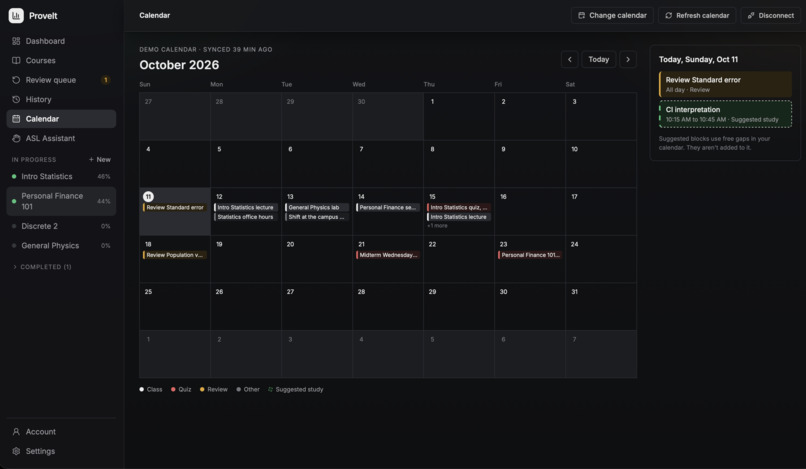
Task: Open General Physics lab event
Action: pyautogui.click(x=317, y=207)
